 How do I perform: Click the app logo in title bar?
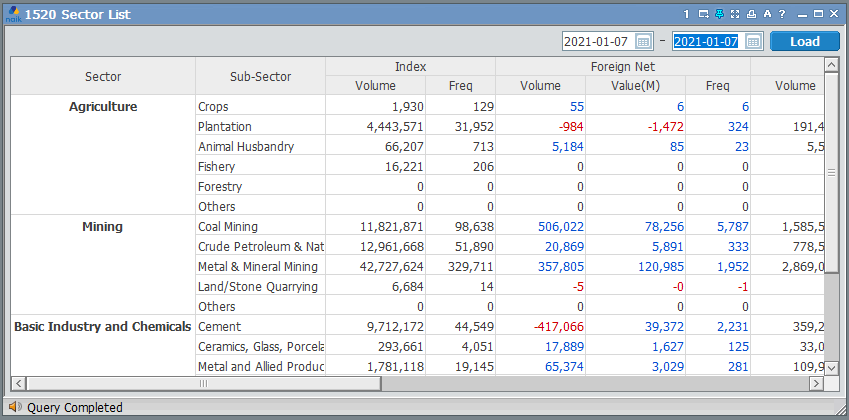coord(13,14)
